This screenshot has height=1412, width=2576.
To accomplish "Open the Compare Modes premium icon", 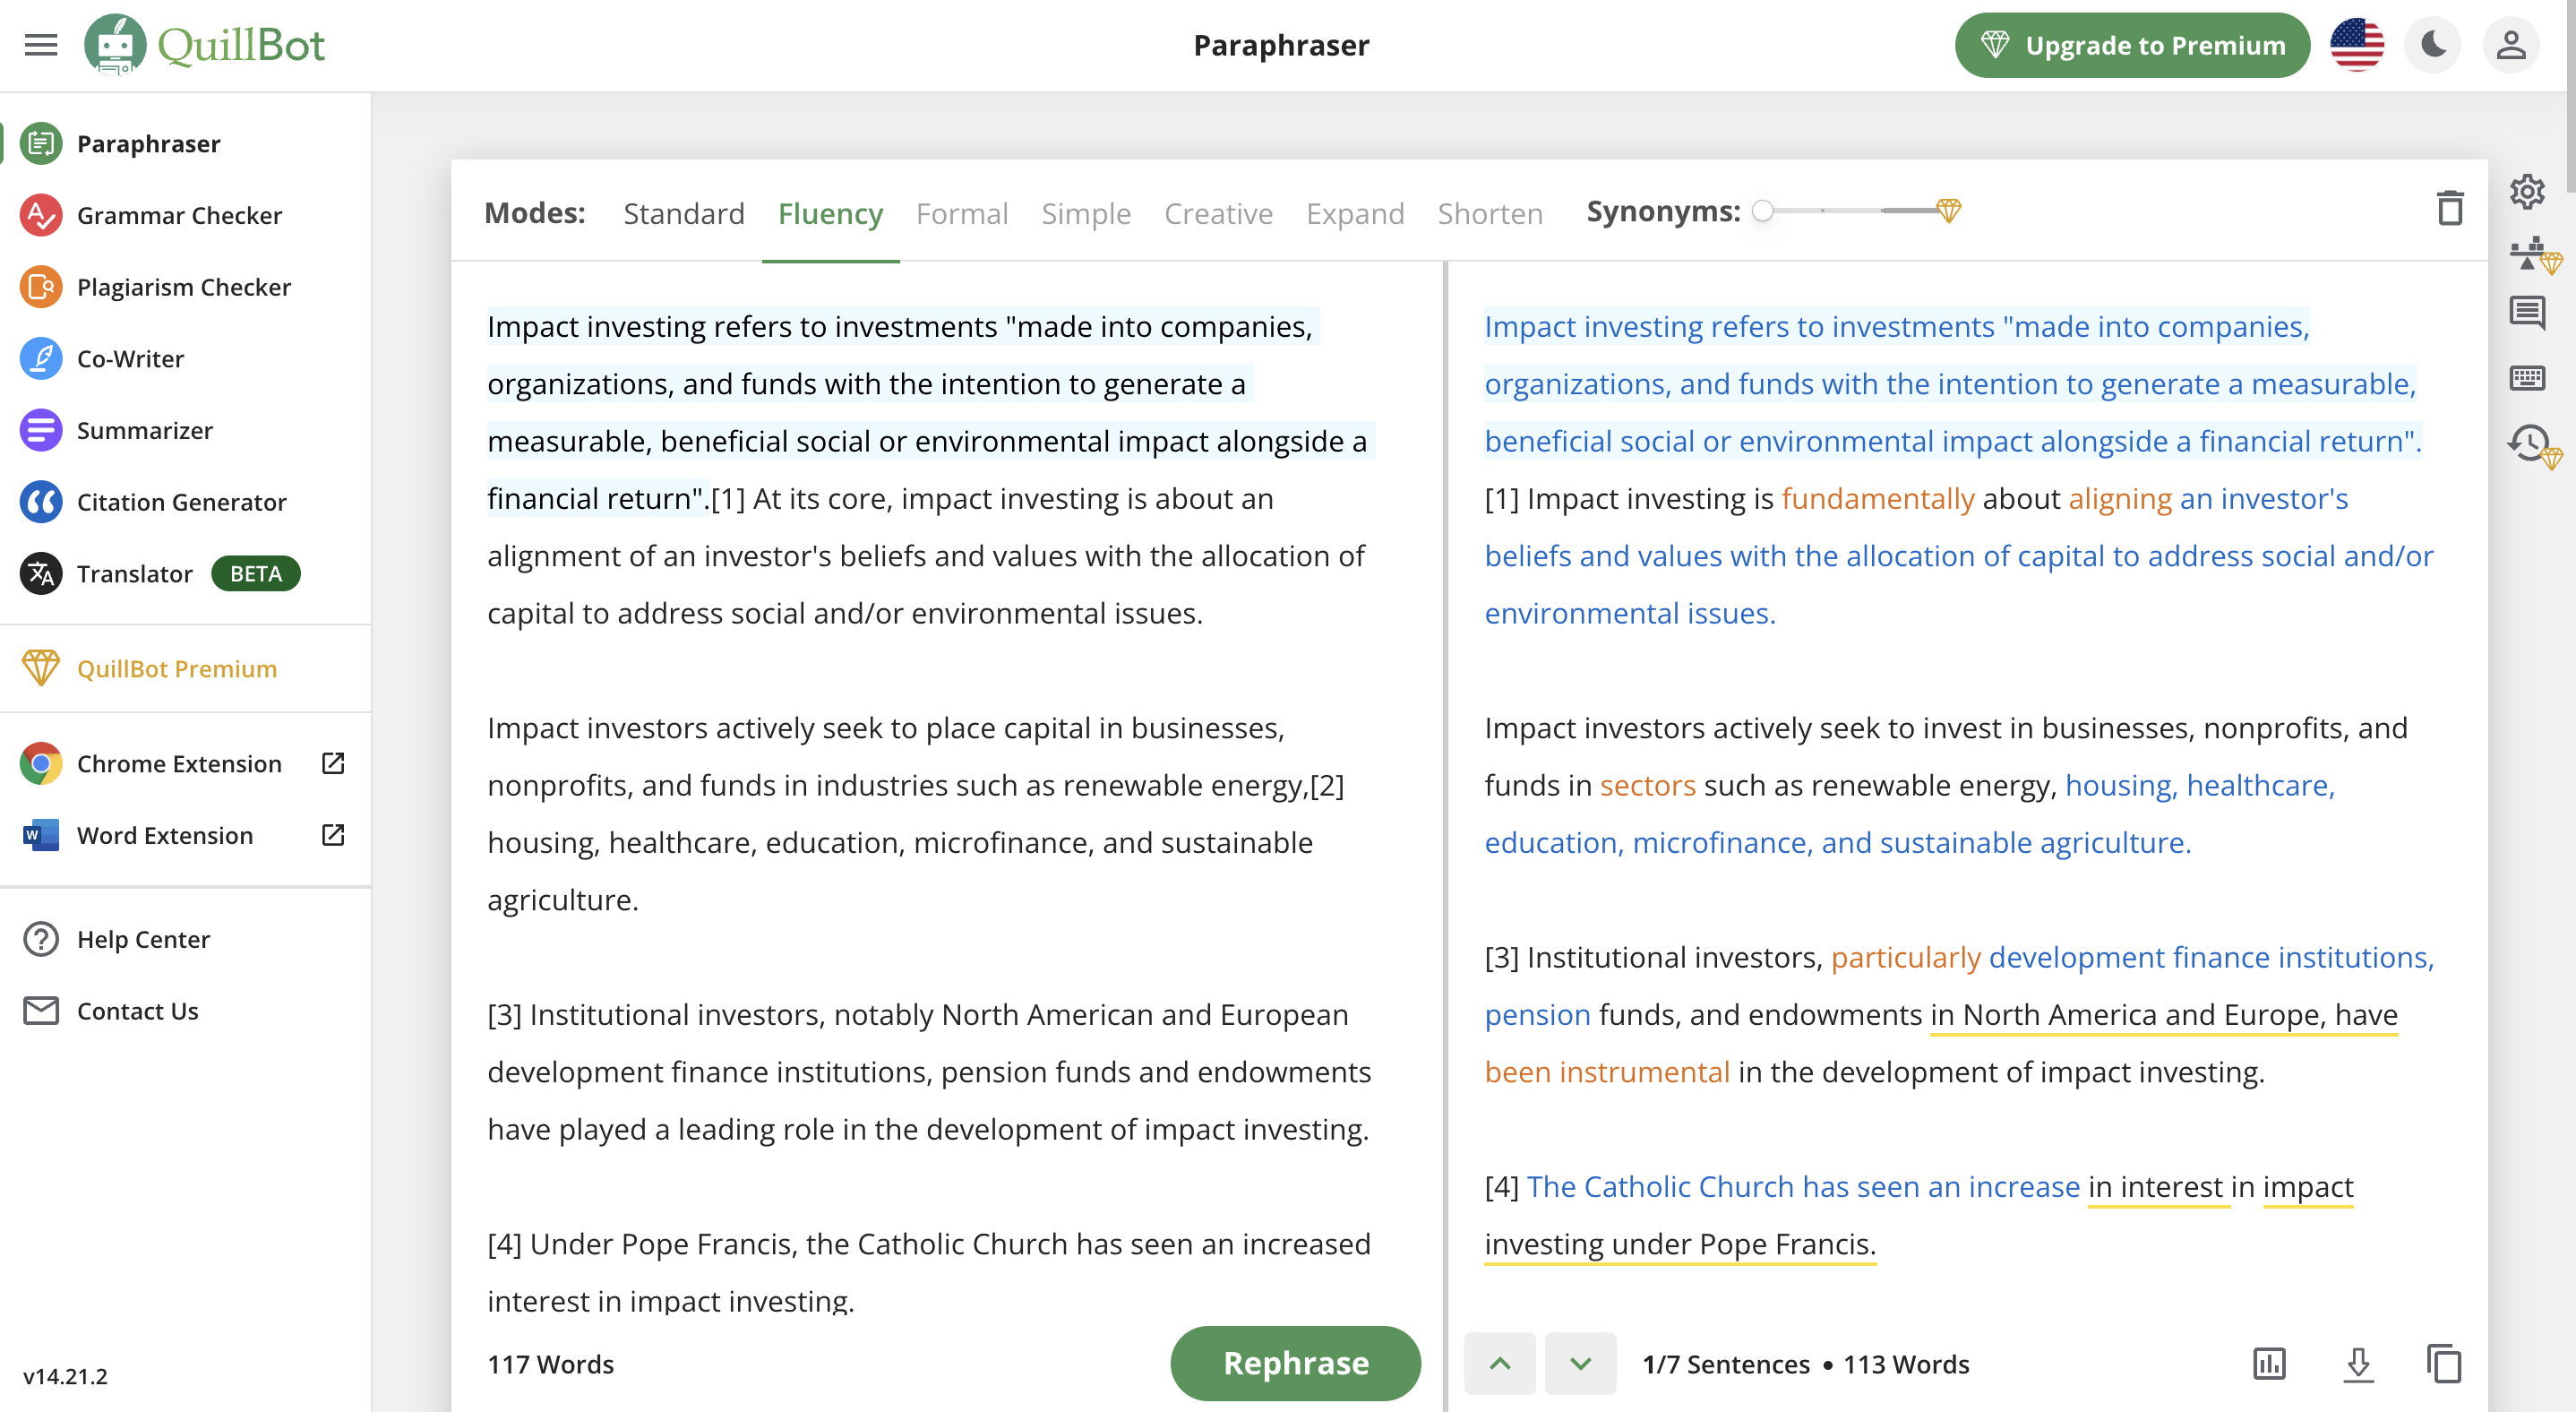I will tap(2533, 254).
